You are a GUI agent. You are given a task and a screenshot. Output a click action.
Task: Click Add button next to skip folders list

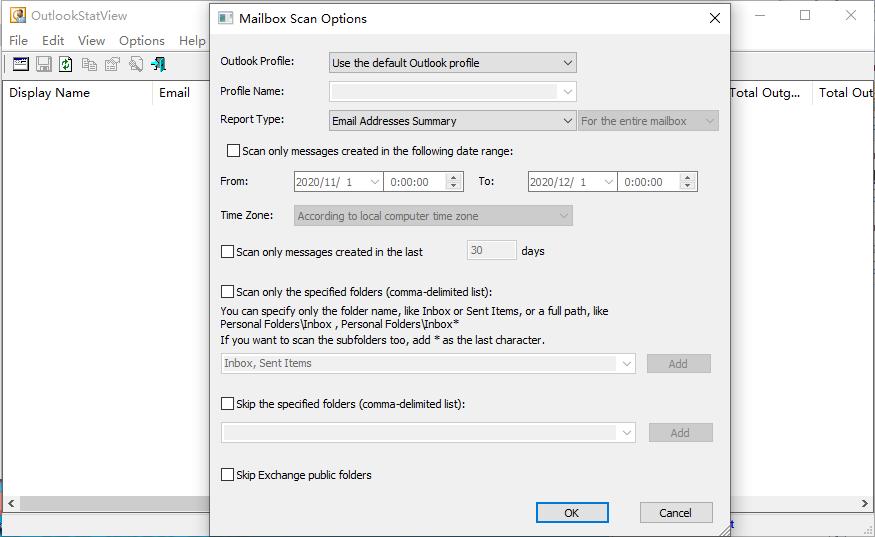click(680, 433)
